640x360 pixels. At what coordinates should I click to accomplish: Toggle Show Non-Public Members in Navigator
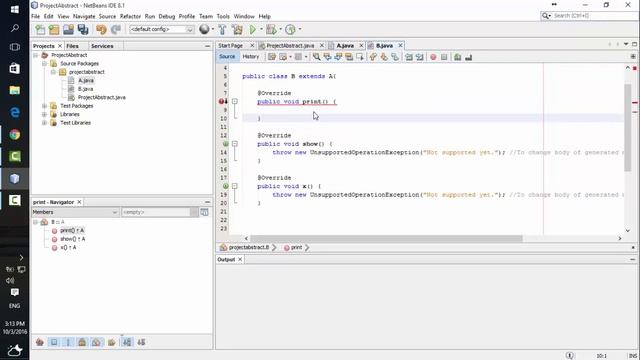coord(82,342)
